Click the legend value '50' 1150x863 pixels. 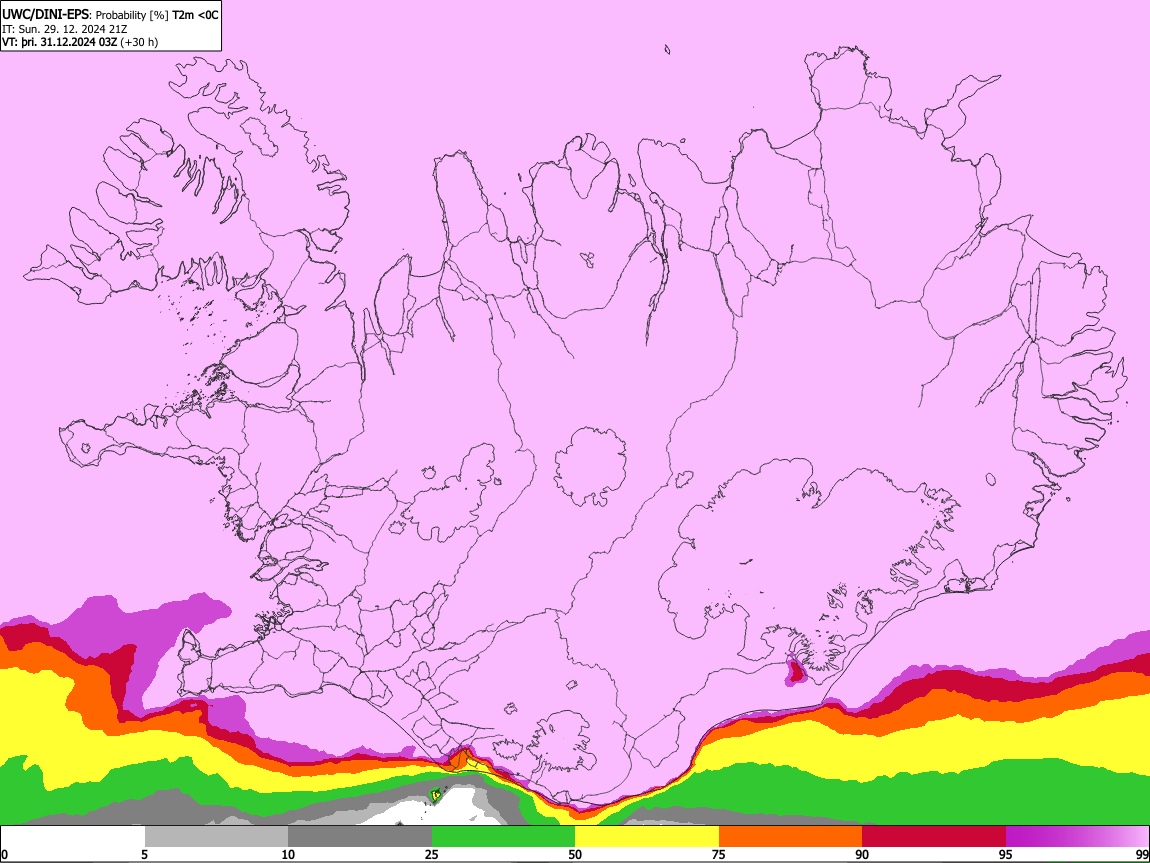click(x=575, y=855)
